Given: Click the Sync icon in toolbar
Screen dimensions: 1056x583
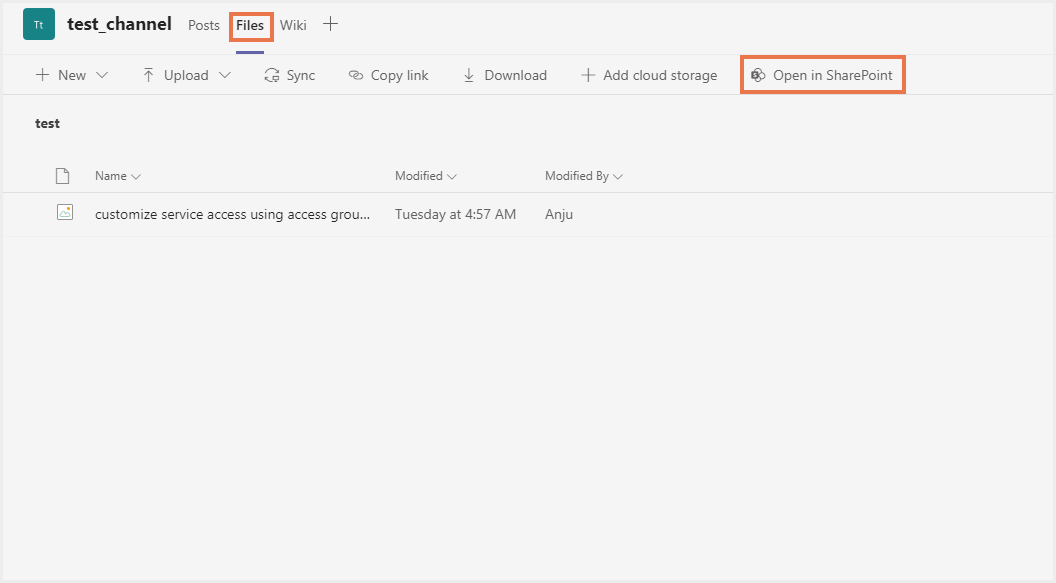Looking at the screenshot, I should pos(272,75).
